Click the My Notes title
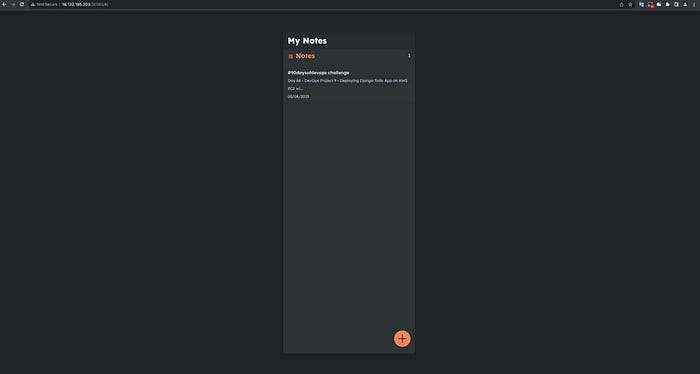The image size is (700, 374). (x=307, y=41)
